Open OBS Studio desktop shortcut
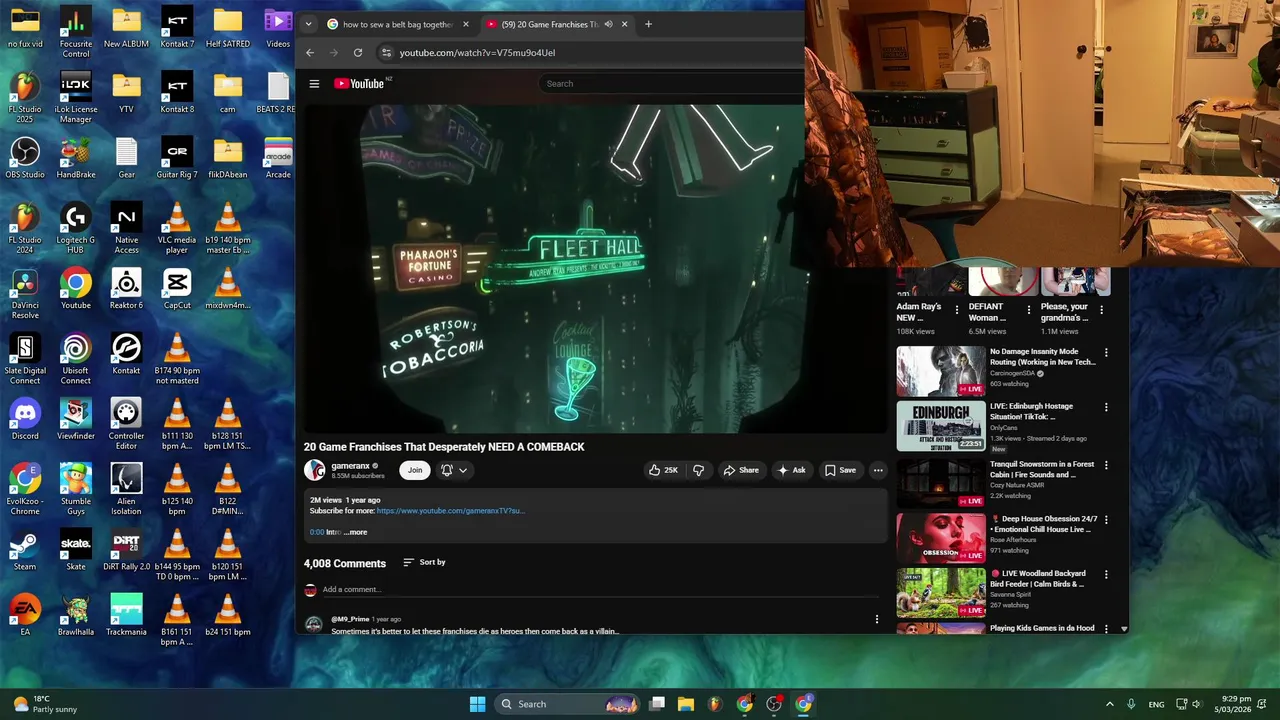The height and width of the screenshot is (720, 1280). (x=25, y=158)
